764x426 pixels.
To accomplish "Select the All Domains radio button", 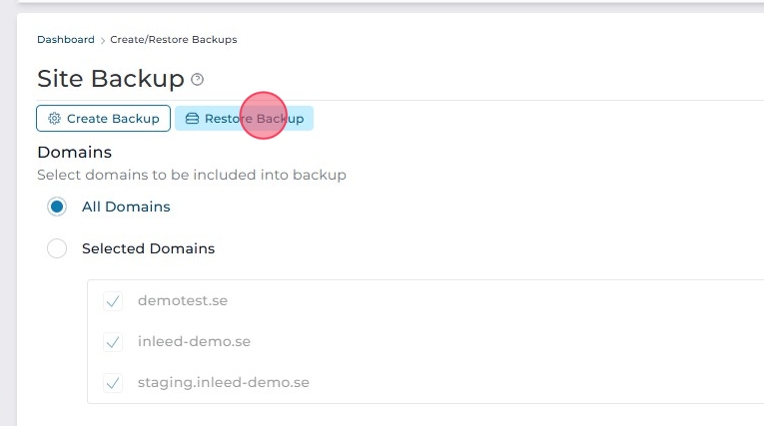I will click(57, 207).
